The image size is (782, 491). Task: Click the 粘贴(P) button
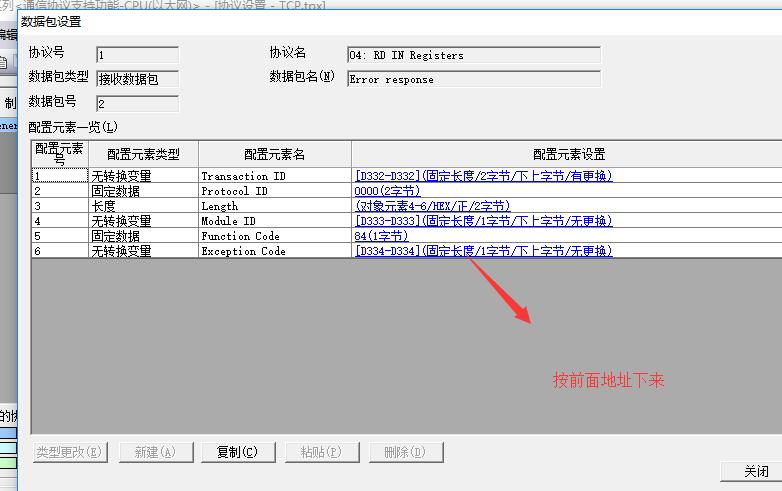point(322,452)
